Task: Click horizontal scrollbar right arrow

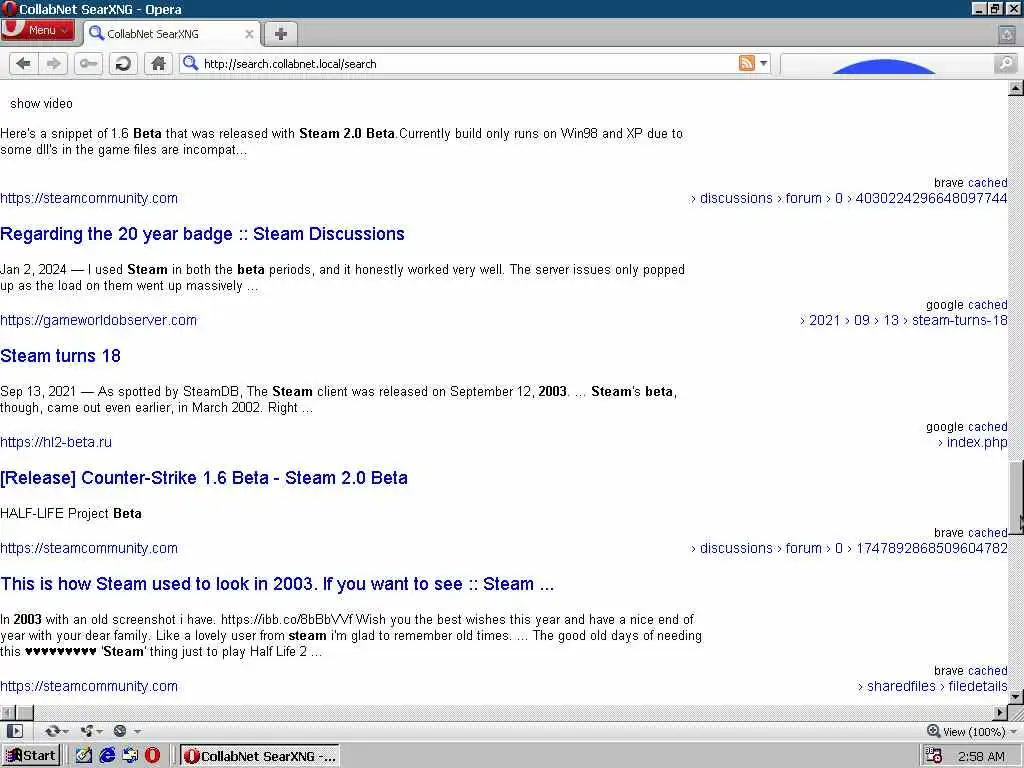Action: 1000,712
